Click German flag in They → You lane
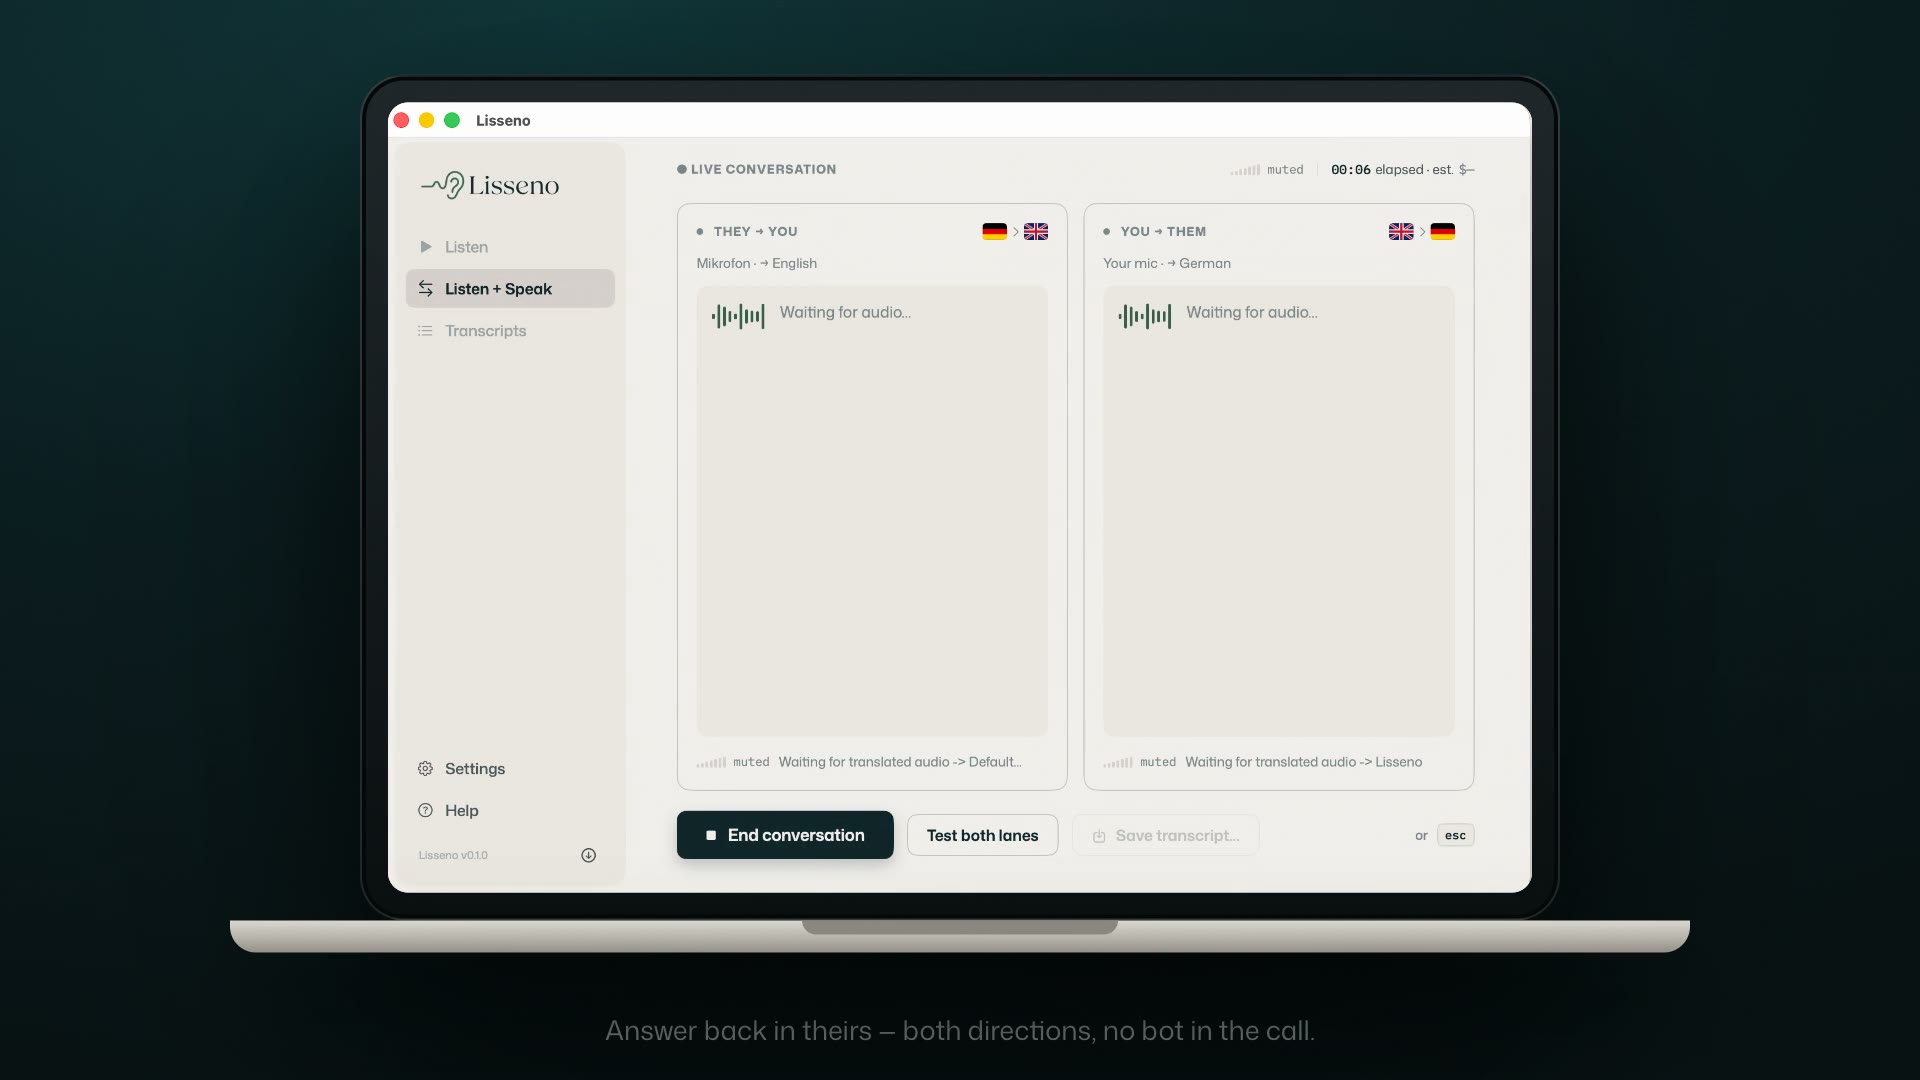Viewport: 1920px width, 1080px height. pos(994,232)
